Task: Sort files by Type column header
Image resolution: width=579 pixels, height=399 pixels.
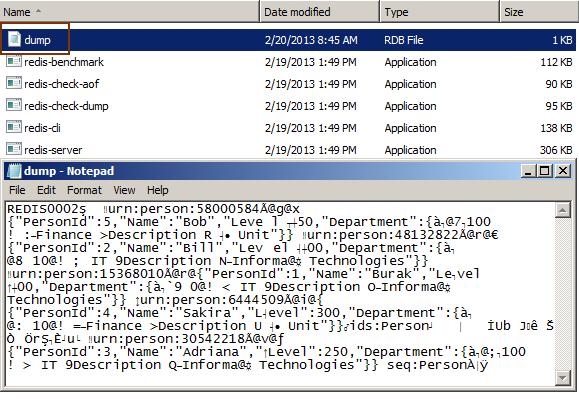Action: pyautogui.click(x=440, y=12)
